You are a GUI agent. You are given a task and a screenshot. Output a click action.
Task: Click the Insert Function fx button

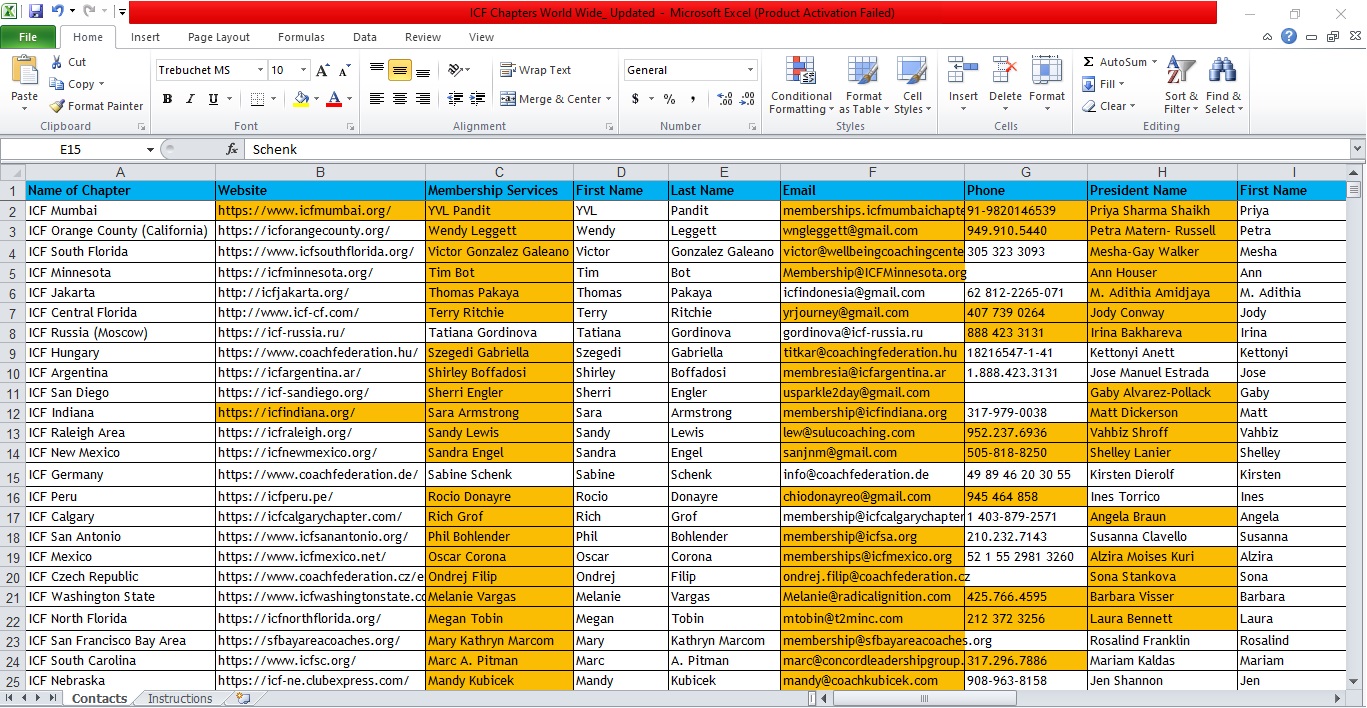click(232, 149)
